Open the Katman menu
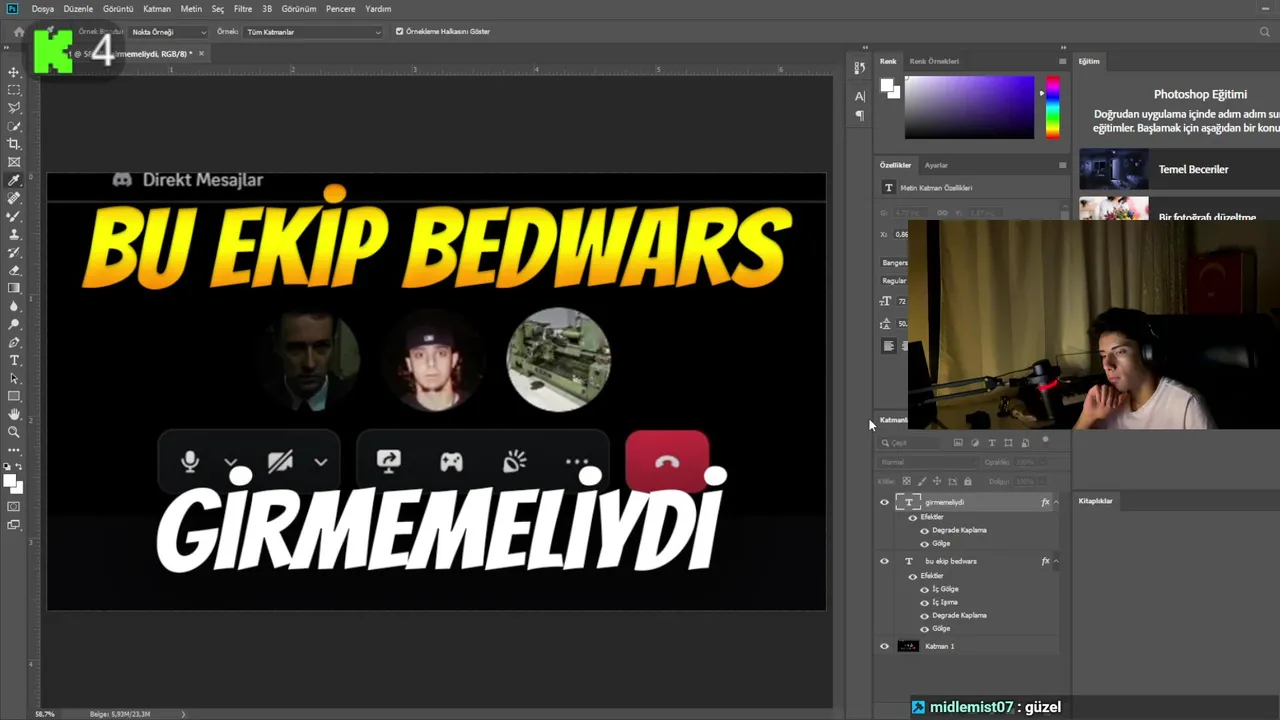Viewport: 1280px width, 720px height. pos(157,9)
